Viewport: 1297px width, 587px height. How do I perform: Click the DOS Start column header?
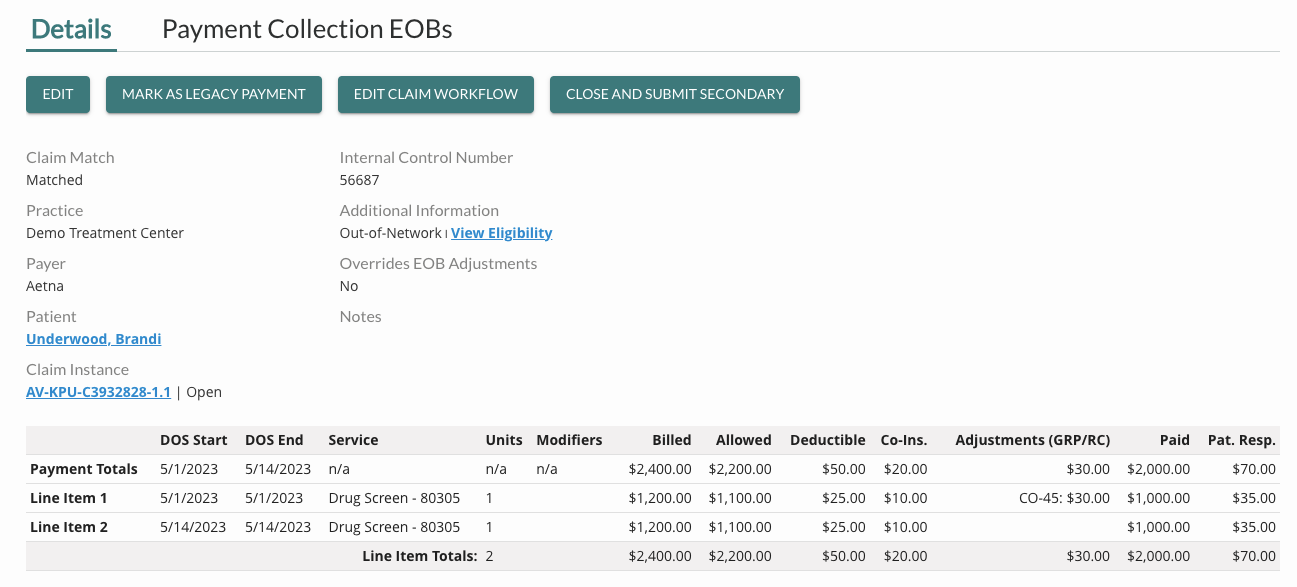coord(193,440)
